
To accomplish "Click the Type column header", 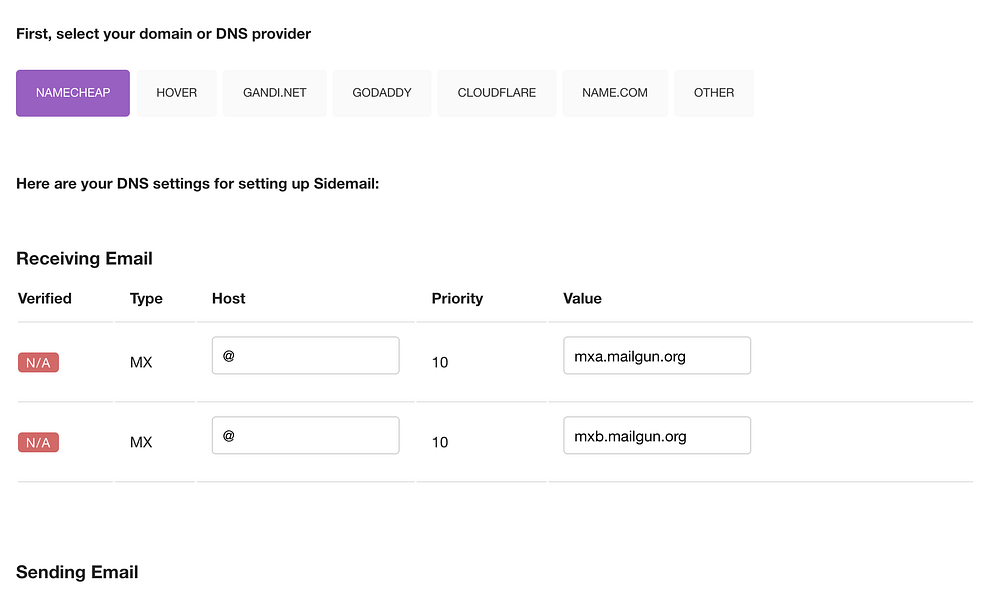I will click(146, 299).
